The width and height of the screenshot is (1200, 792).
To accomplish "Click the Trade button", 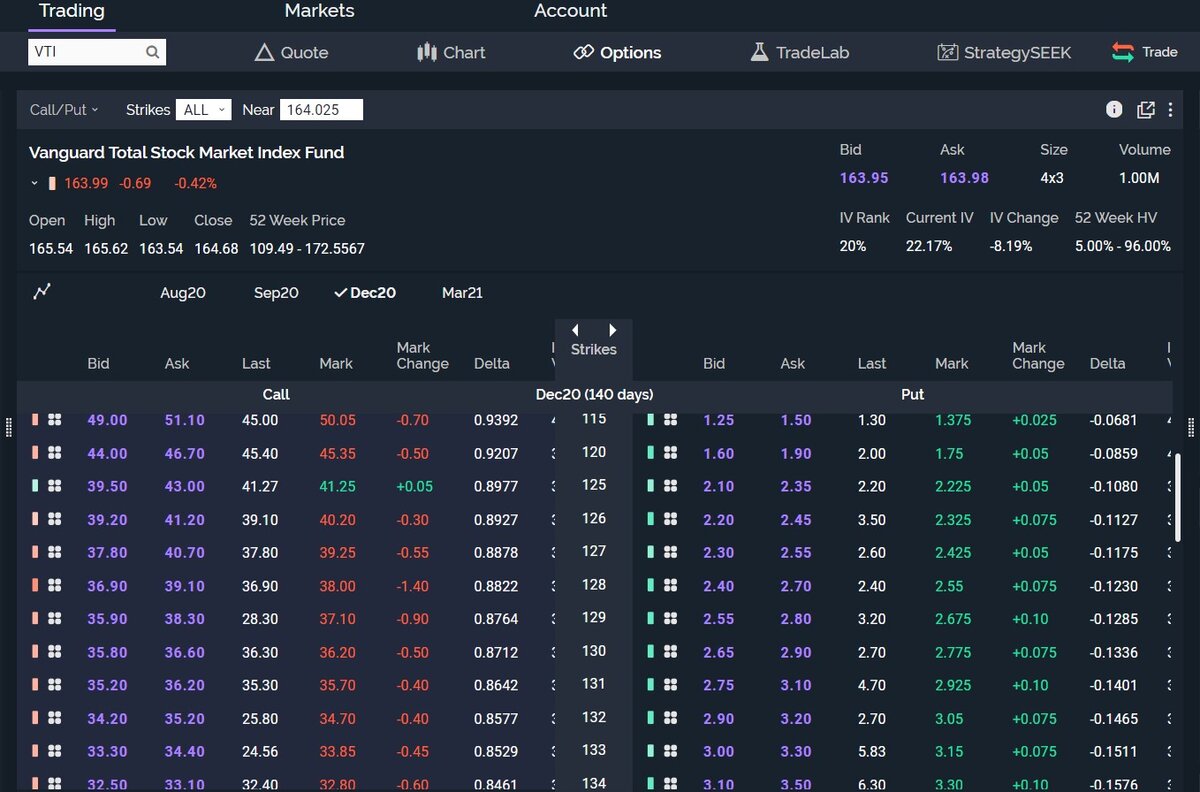I will pyautogui.click(x=1145, y=52).
